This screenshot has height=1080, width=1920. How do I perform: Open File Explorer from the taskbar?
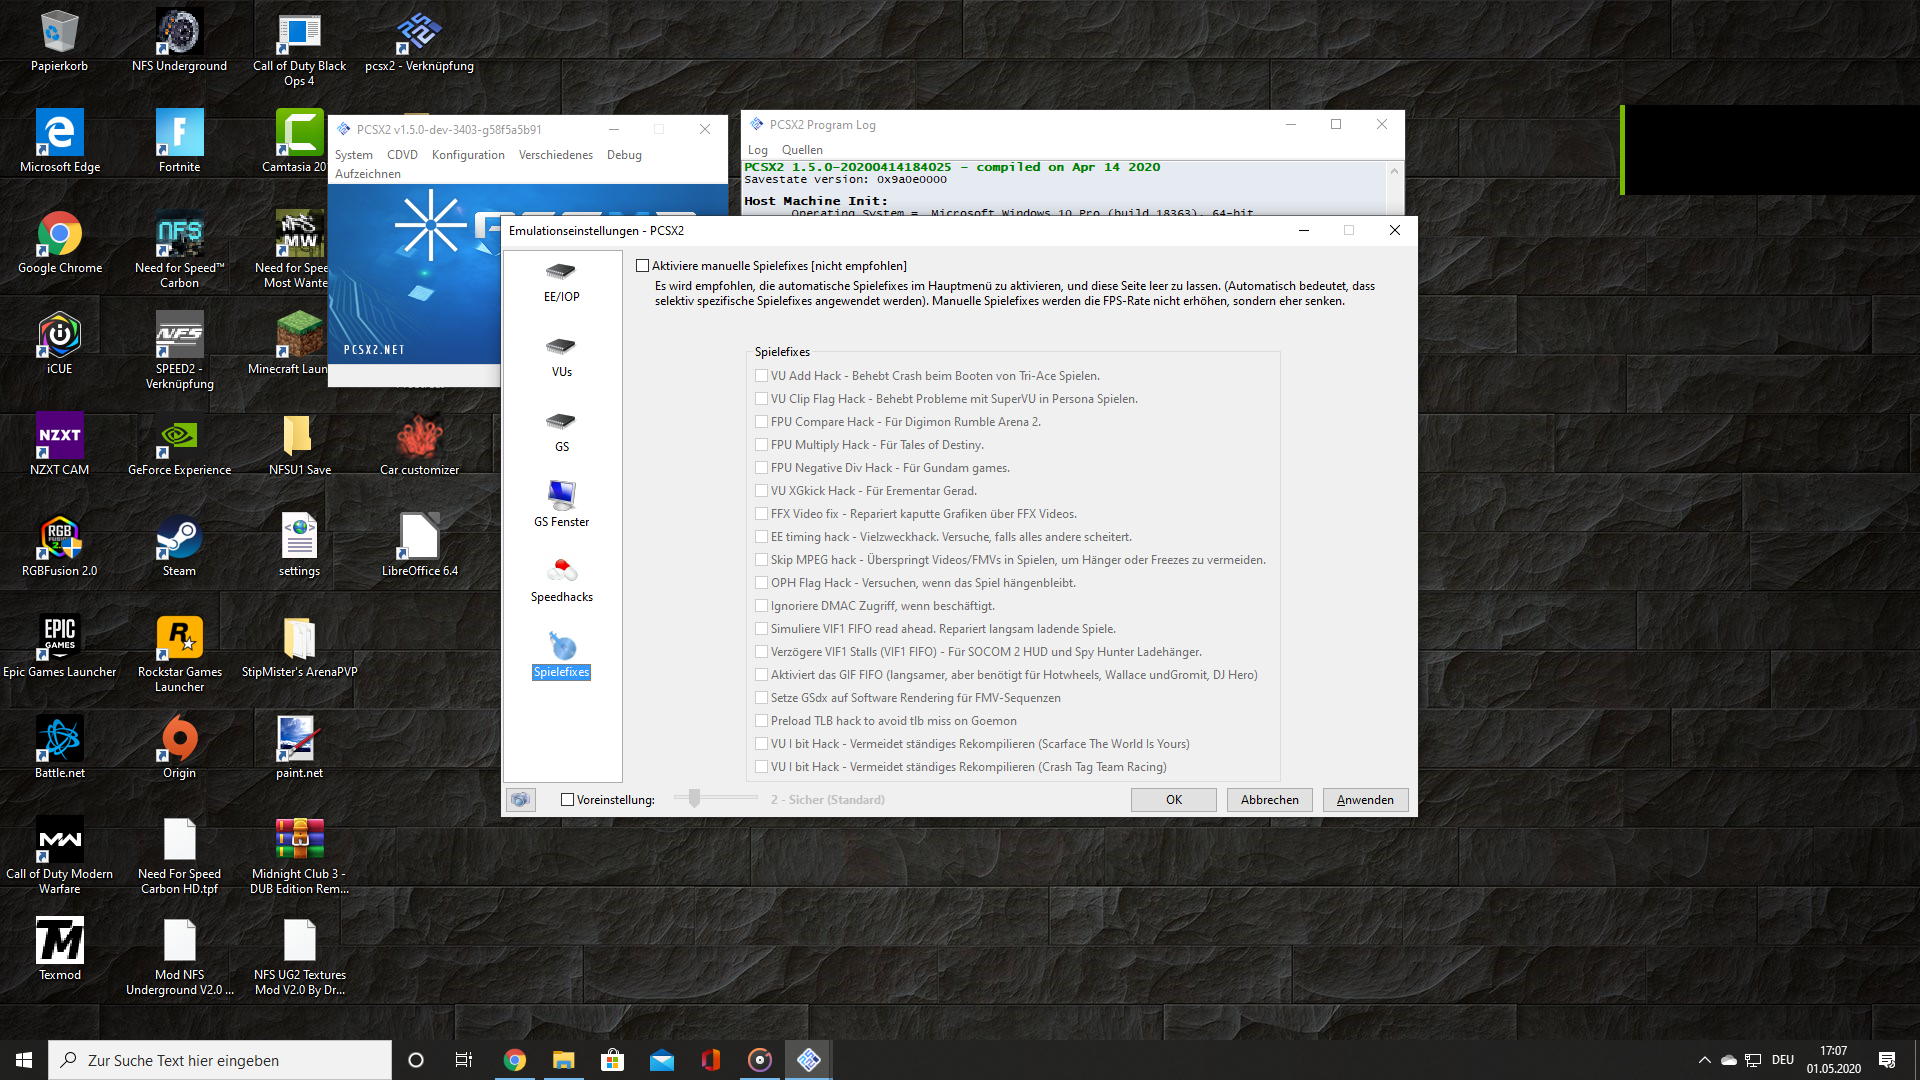(x=563, y=1060)
